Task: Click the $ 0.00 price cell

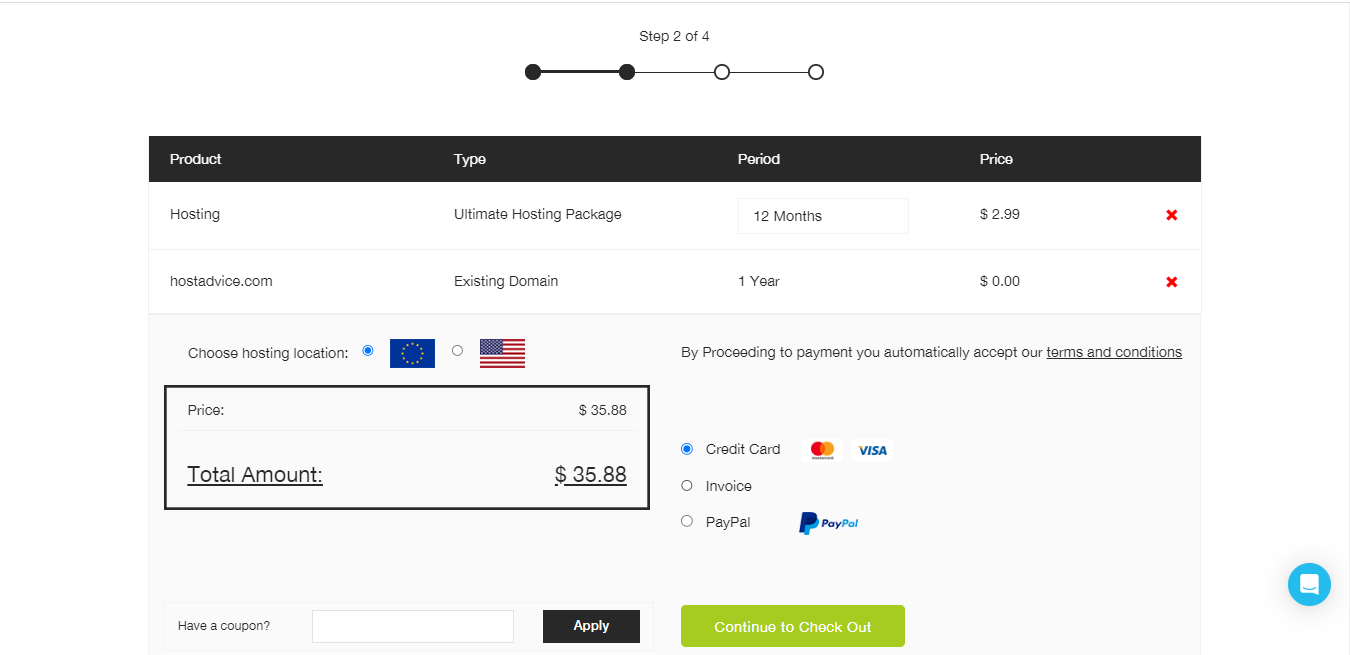Action: pos(1000,281)
